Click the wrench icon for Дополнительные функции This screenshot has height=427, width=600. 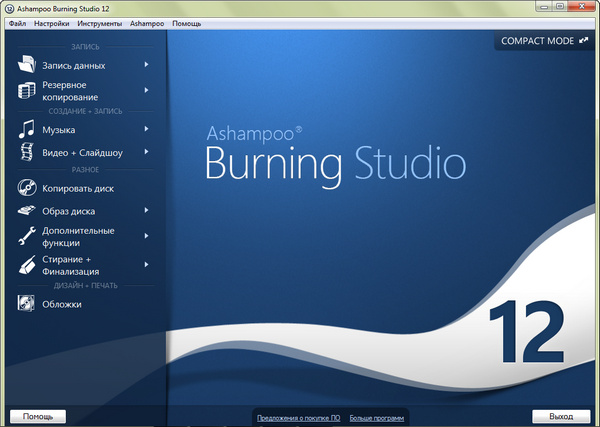click(26, 236)
